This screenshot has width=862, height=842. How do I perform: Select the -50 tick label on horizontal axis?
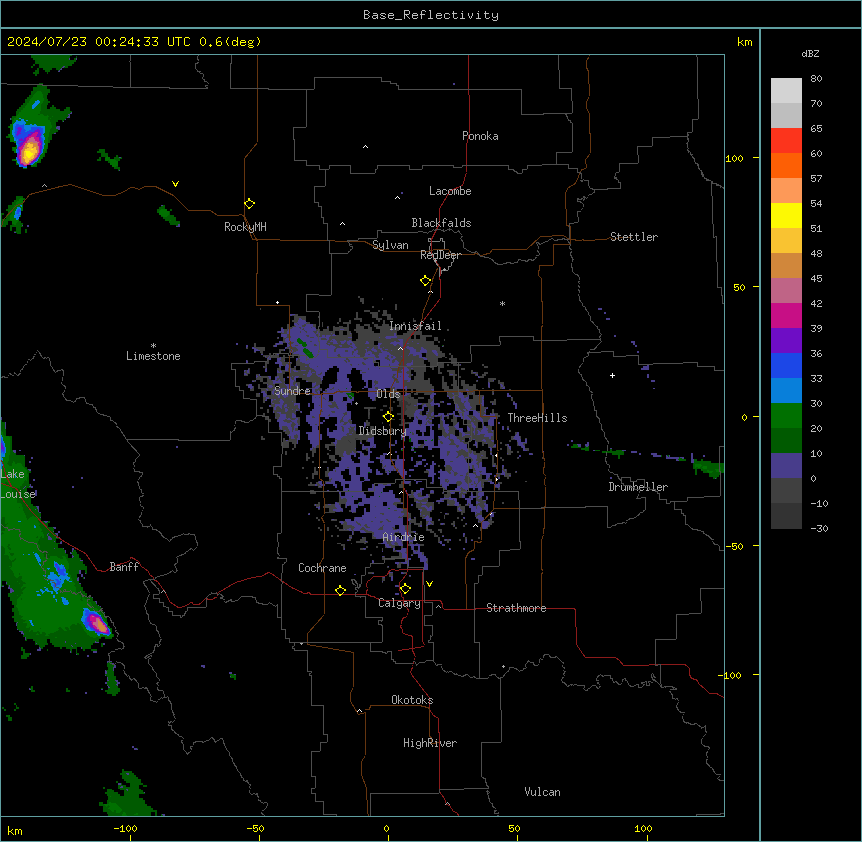(x=255, y=828)
